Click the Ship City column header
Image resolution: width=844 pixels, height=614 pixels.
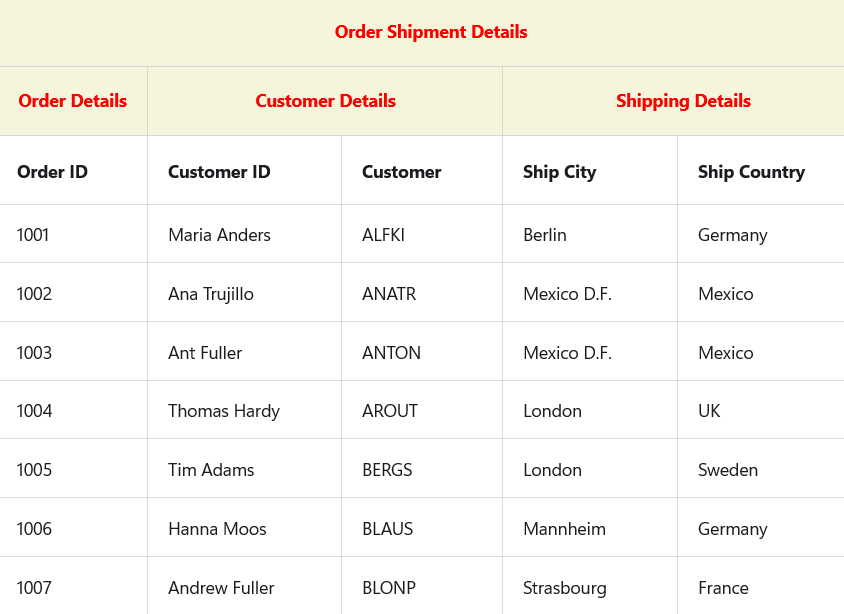click(x=559, y=172)
